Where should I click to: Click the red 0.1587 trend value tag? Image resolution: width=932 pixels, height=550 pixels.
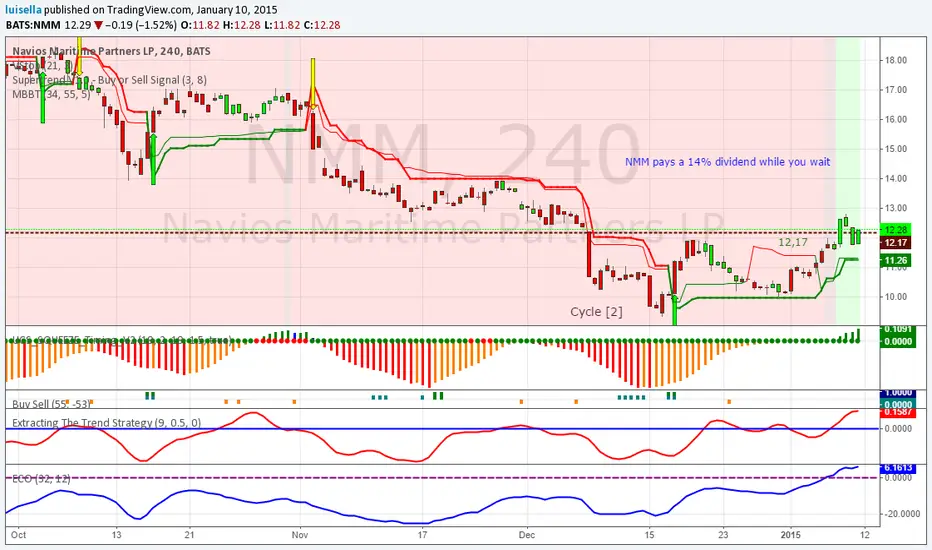tap(898, 412)
